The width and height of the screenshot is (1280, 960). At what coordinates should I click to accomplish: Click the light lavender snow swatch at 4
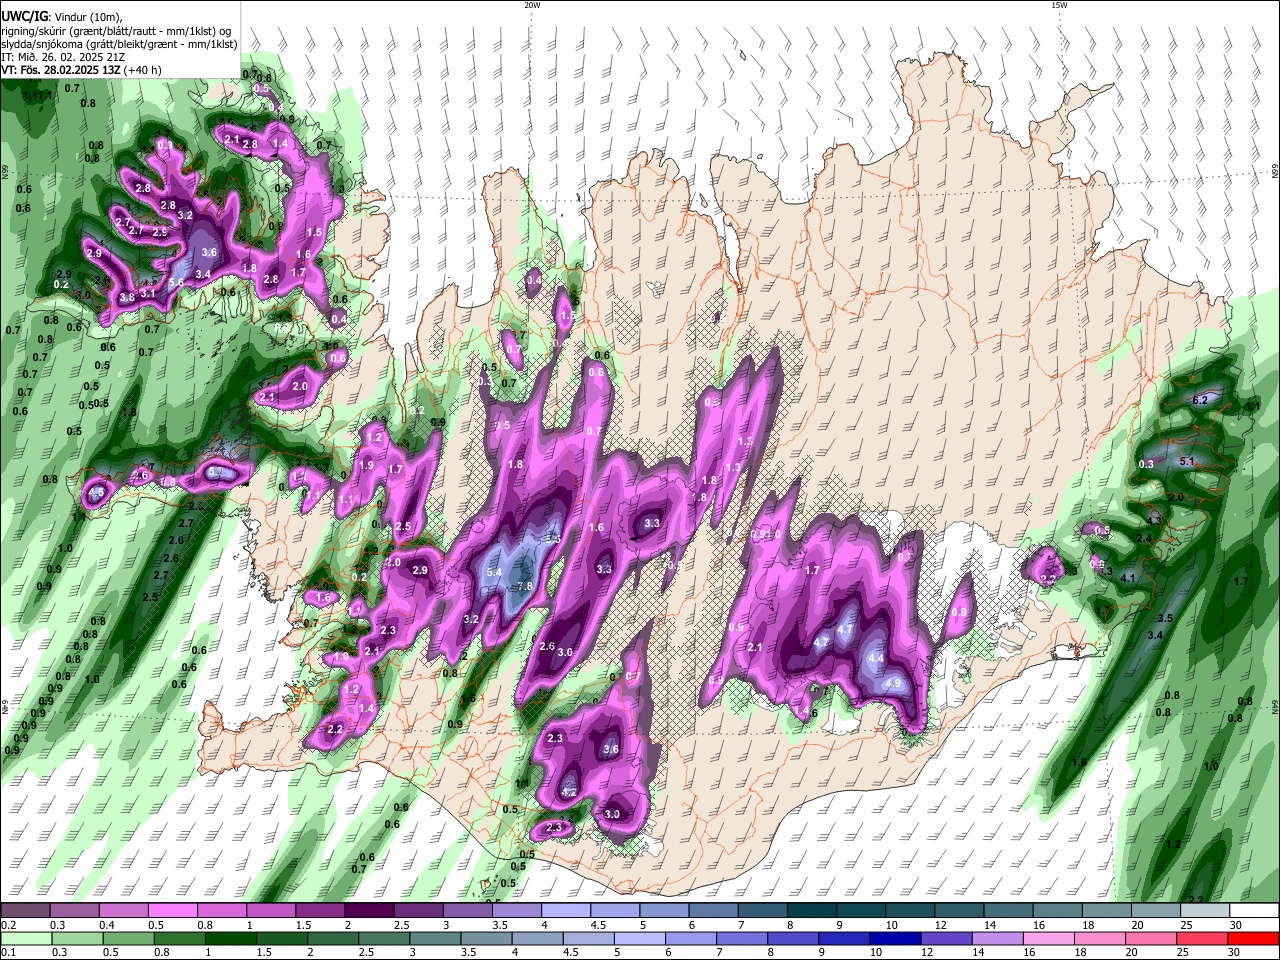(565, 911)
